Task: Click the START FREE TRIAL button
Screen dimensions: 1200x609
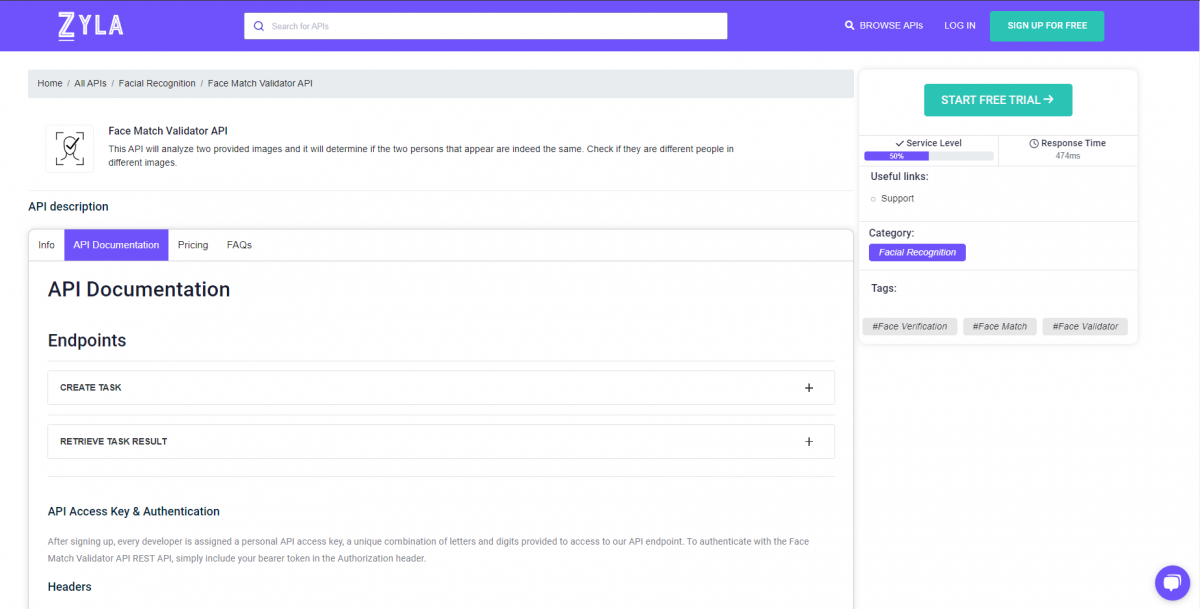Action: [997, 100]
